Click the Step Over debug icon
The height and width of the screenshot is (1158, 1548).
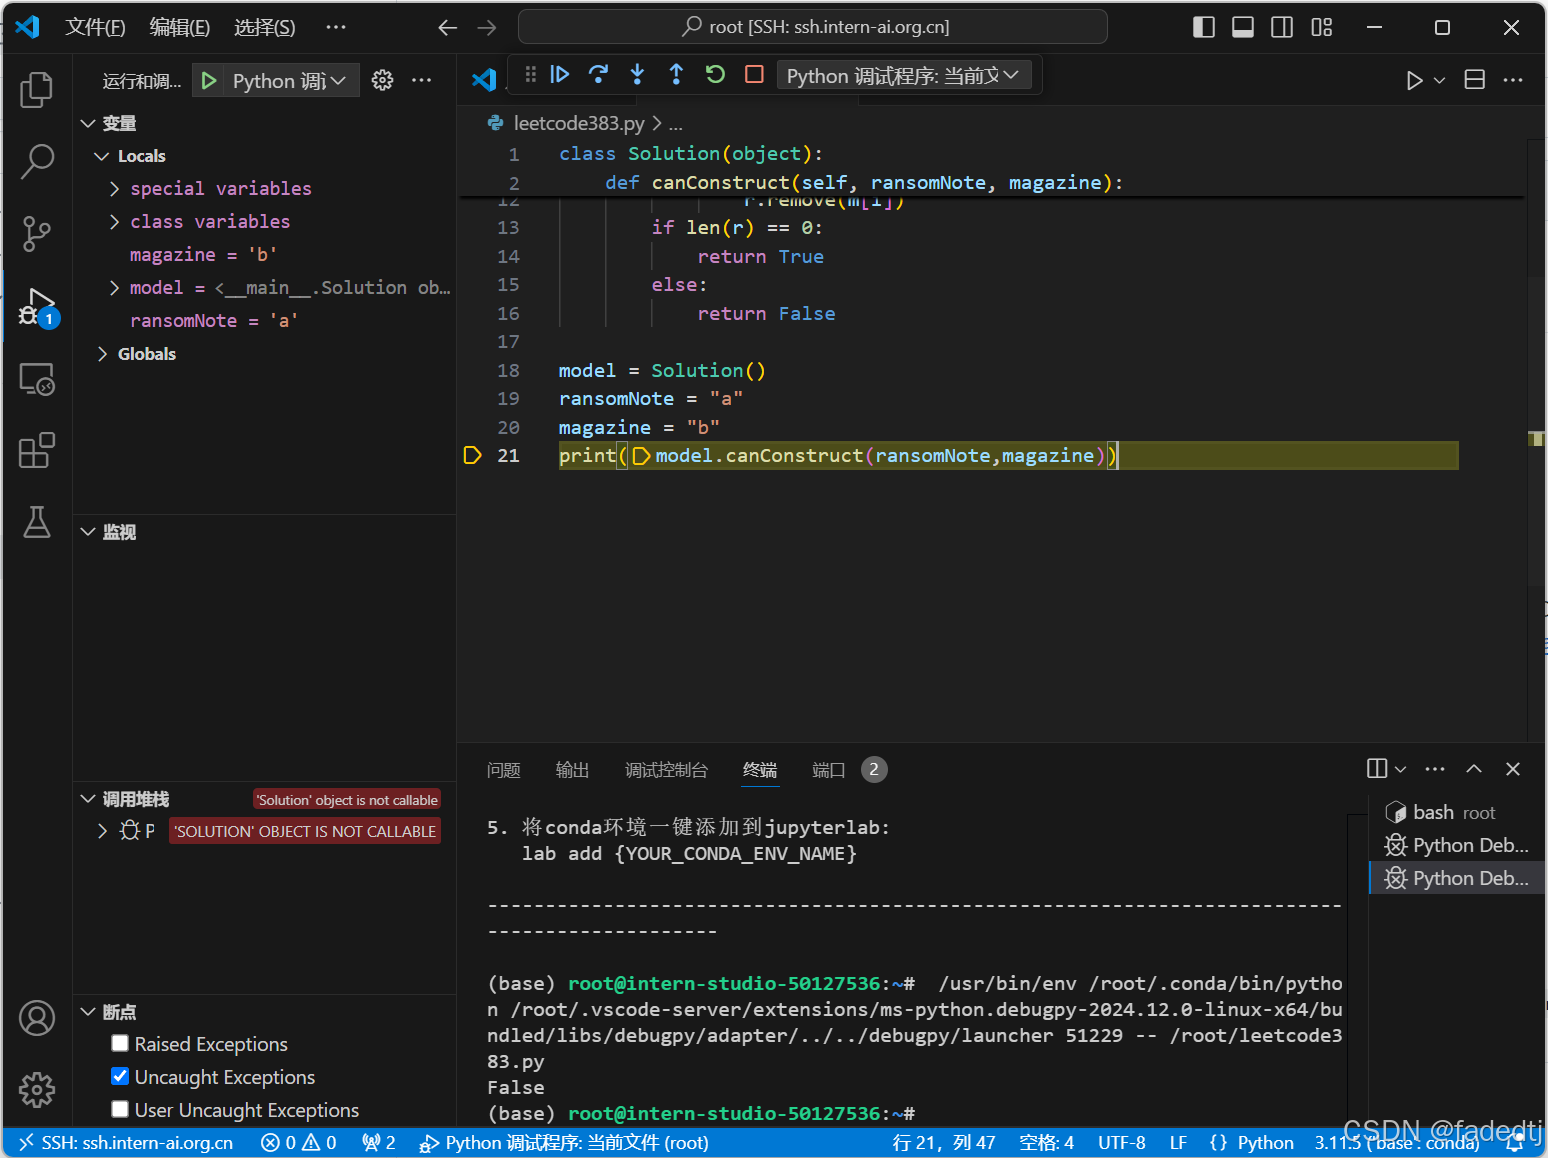(598, 75)
